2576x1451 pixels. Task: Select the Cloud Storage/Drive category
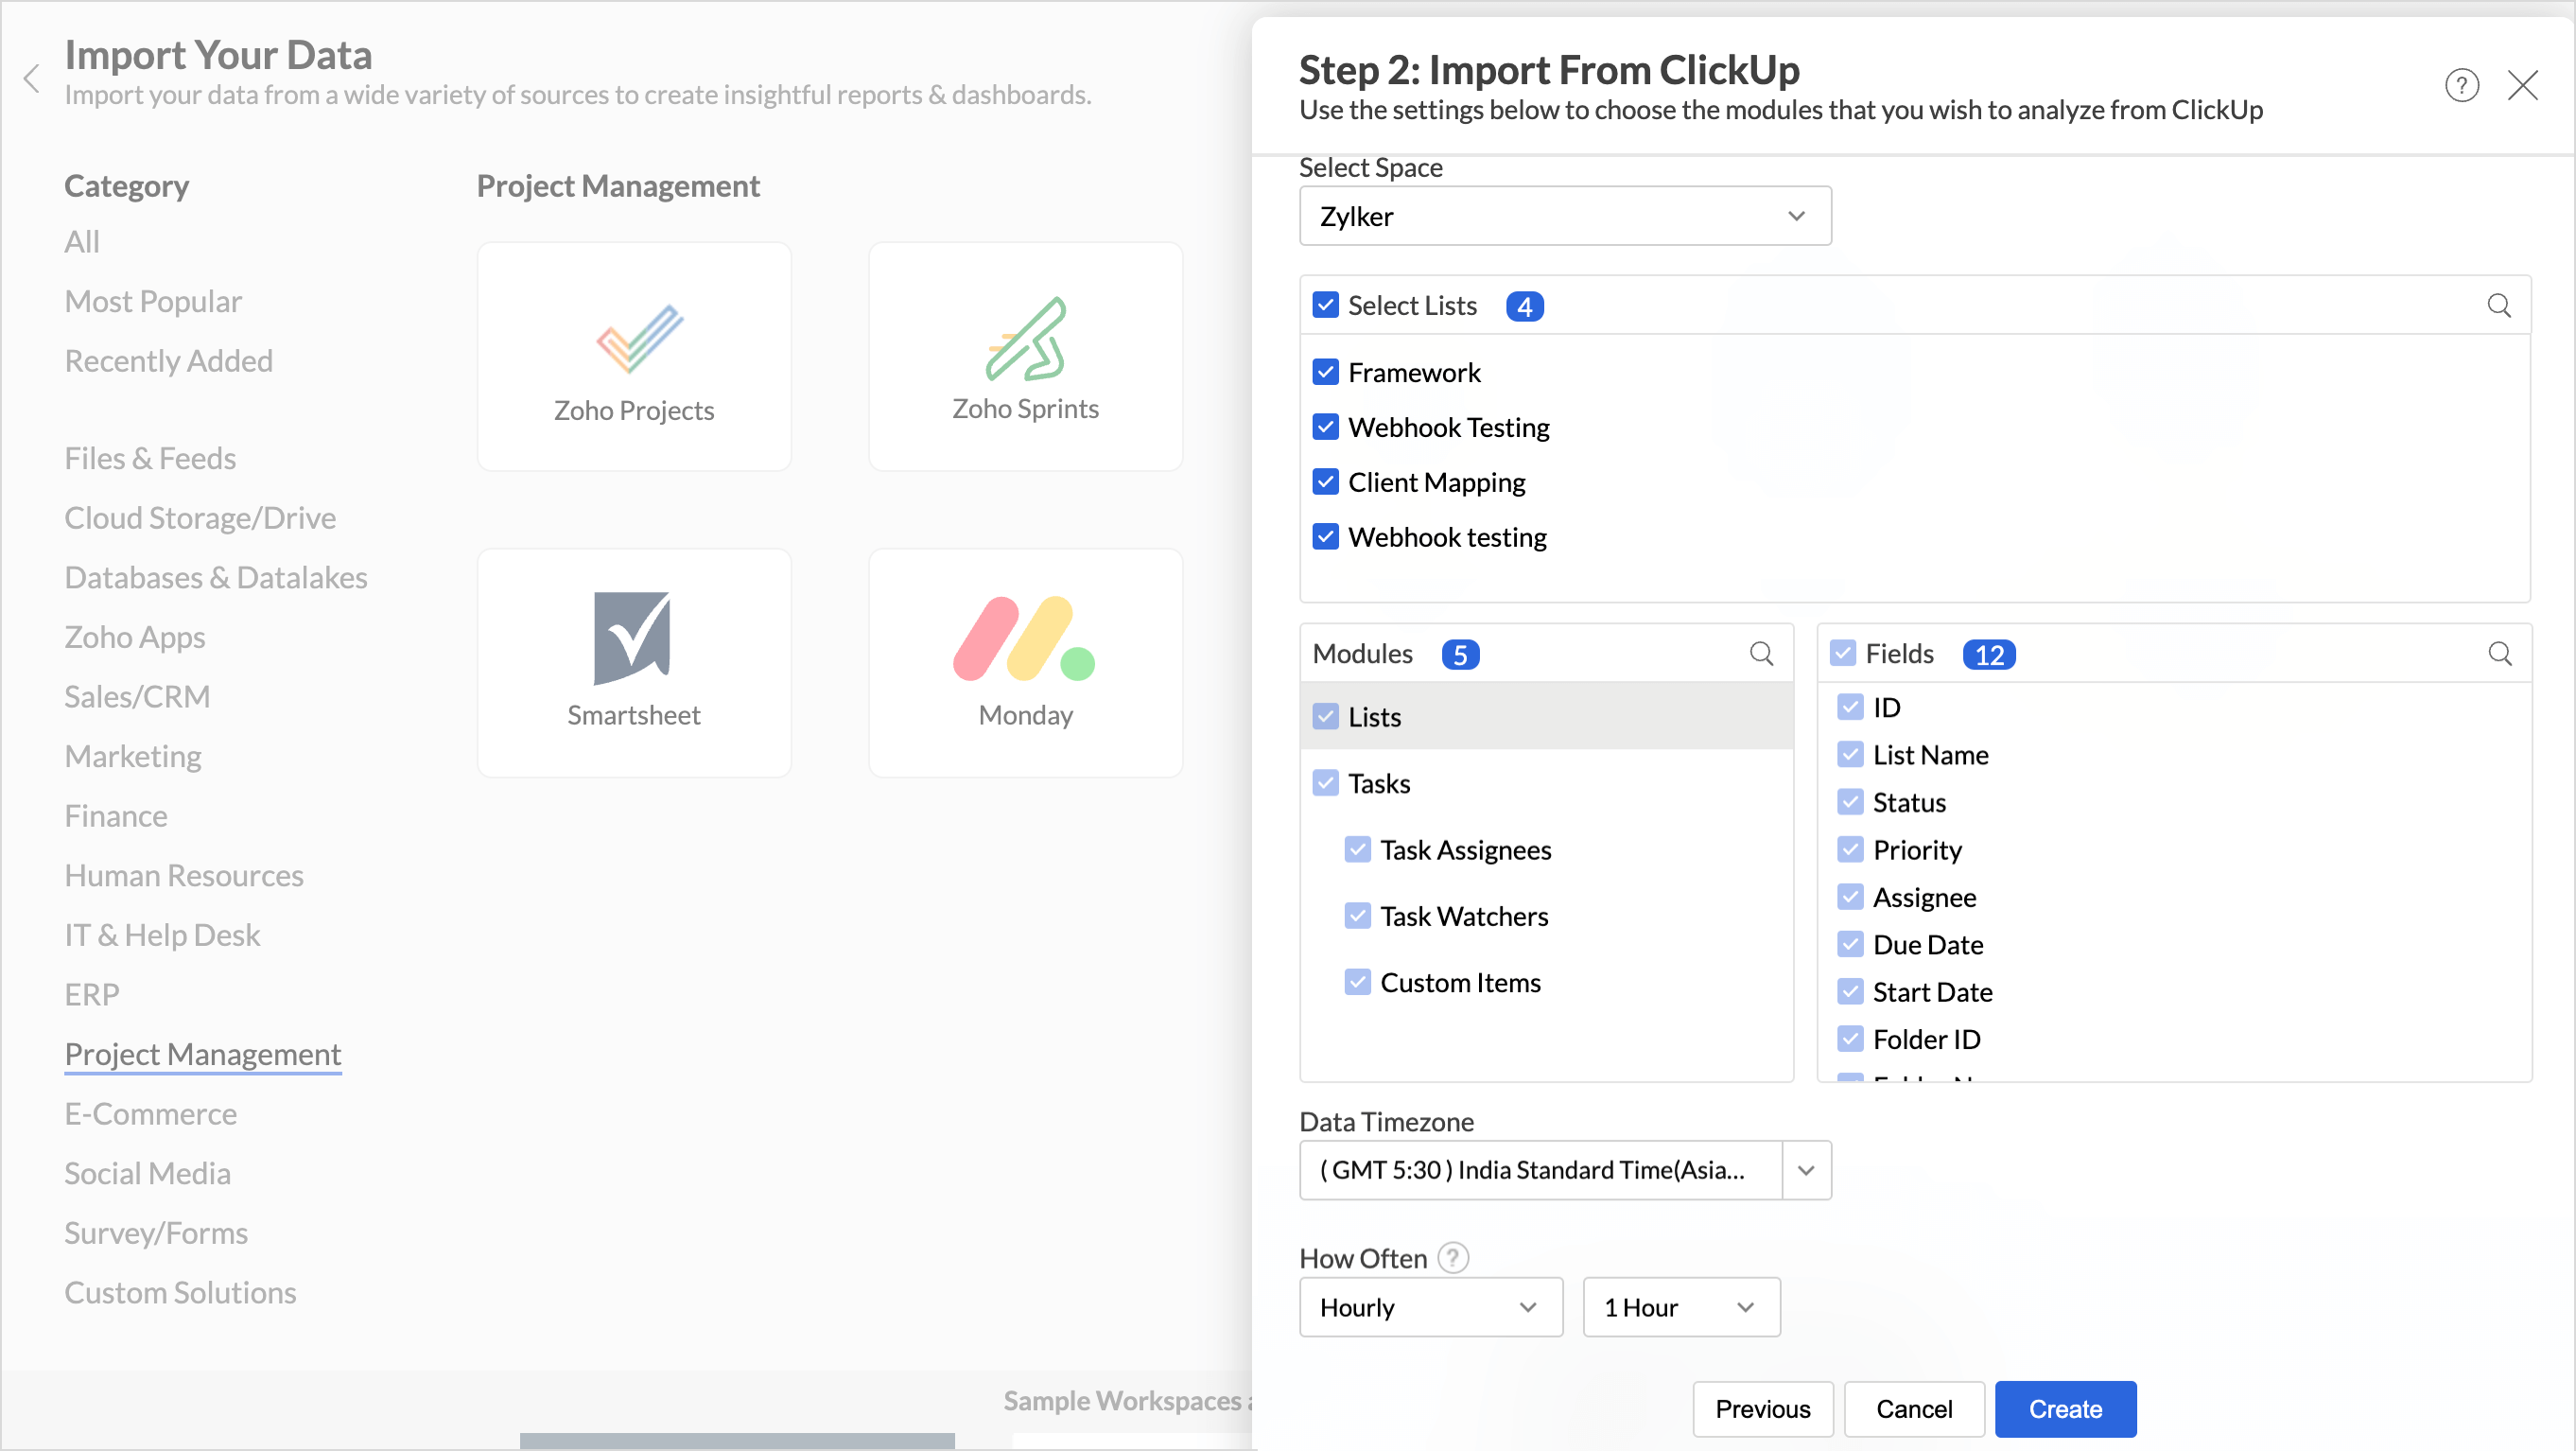[200, 518]
